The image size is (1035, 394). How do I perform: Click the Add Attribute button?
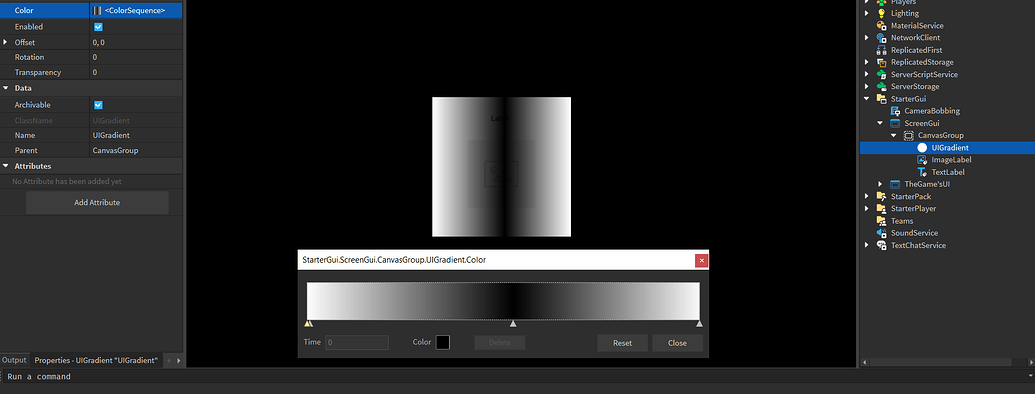pyautogui.click(x=97, y=203)
